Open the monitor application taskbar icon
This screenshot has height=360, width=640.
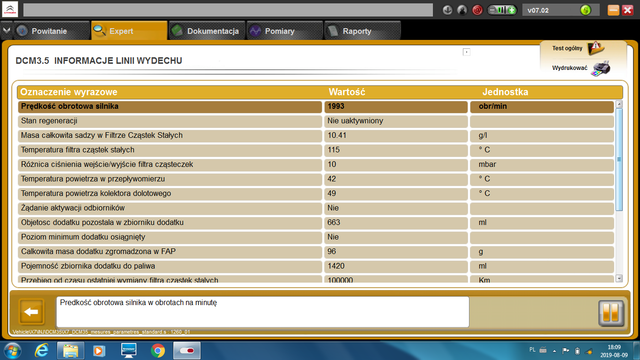(x=129, y=351)
